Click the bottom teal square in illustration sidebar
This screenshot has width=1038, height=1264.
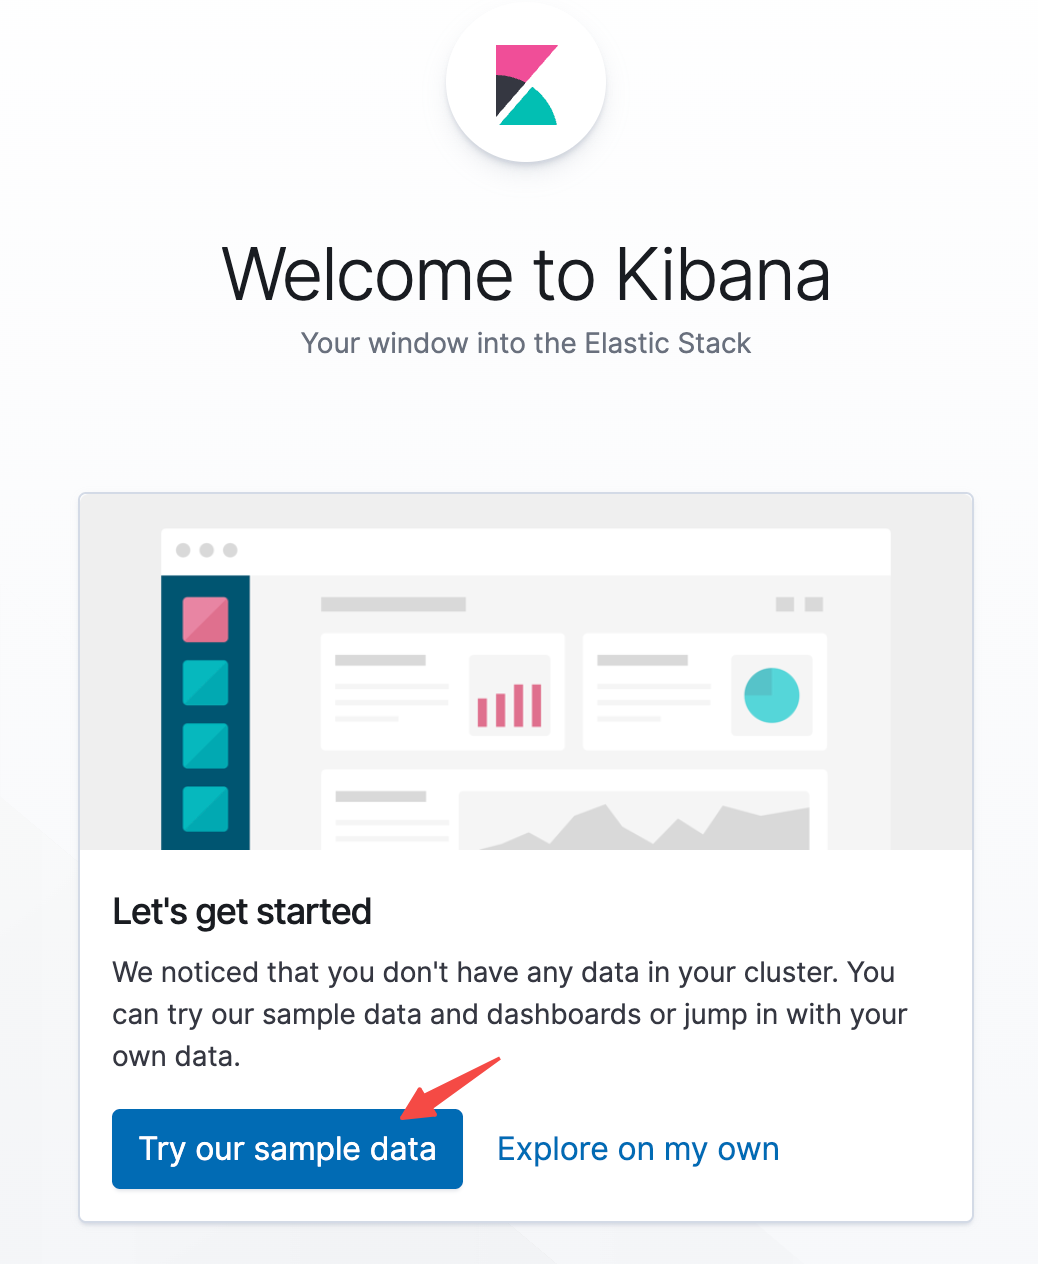click(x=205, y=809)
